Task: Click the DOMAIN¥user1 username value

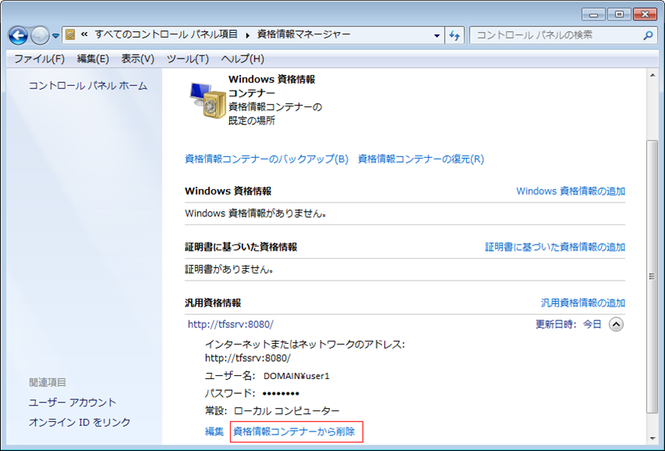Action: [296, 376]
